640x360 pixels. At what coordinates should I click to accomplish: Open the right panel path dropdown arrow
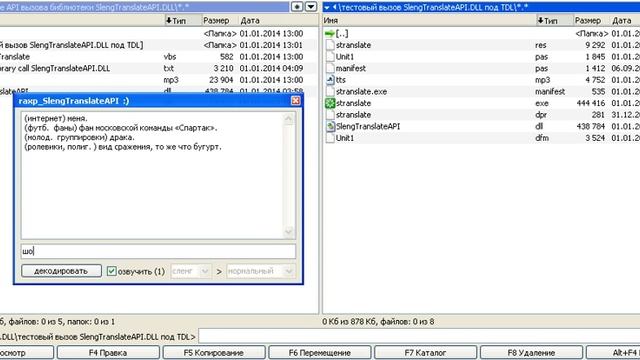tap(327, 7)
